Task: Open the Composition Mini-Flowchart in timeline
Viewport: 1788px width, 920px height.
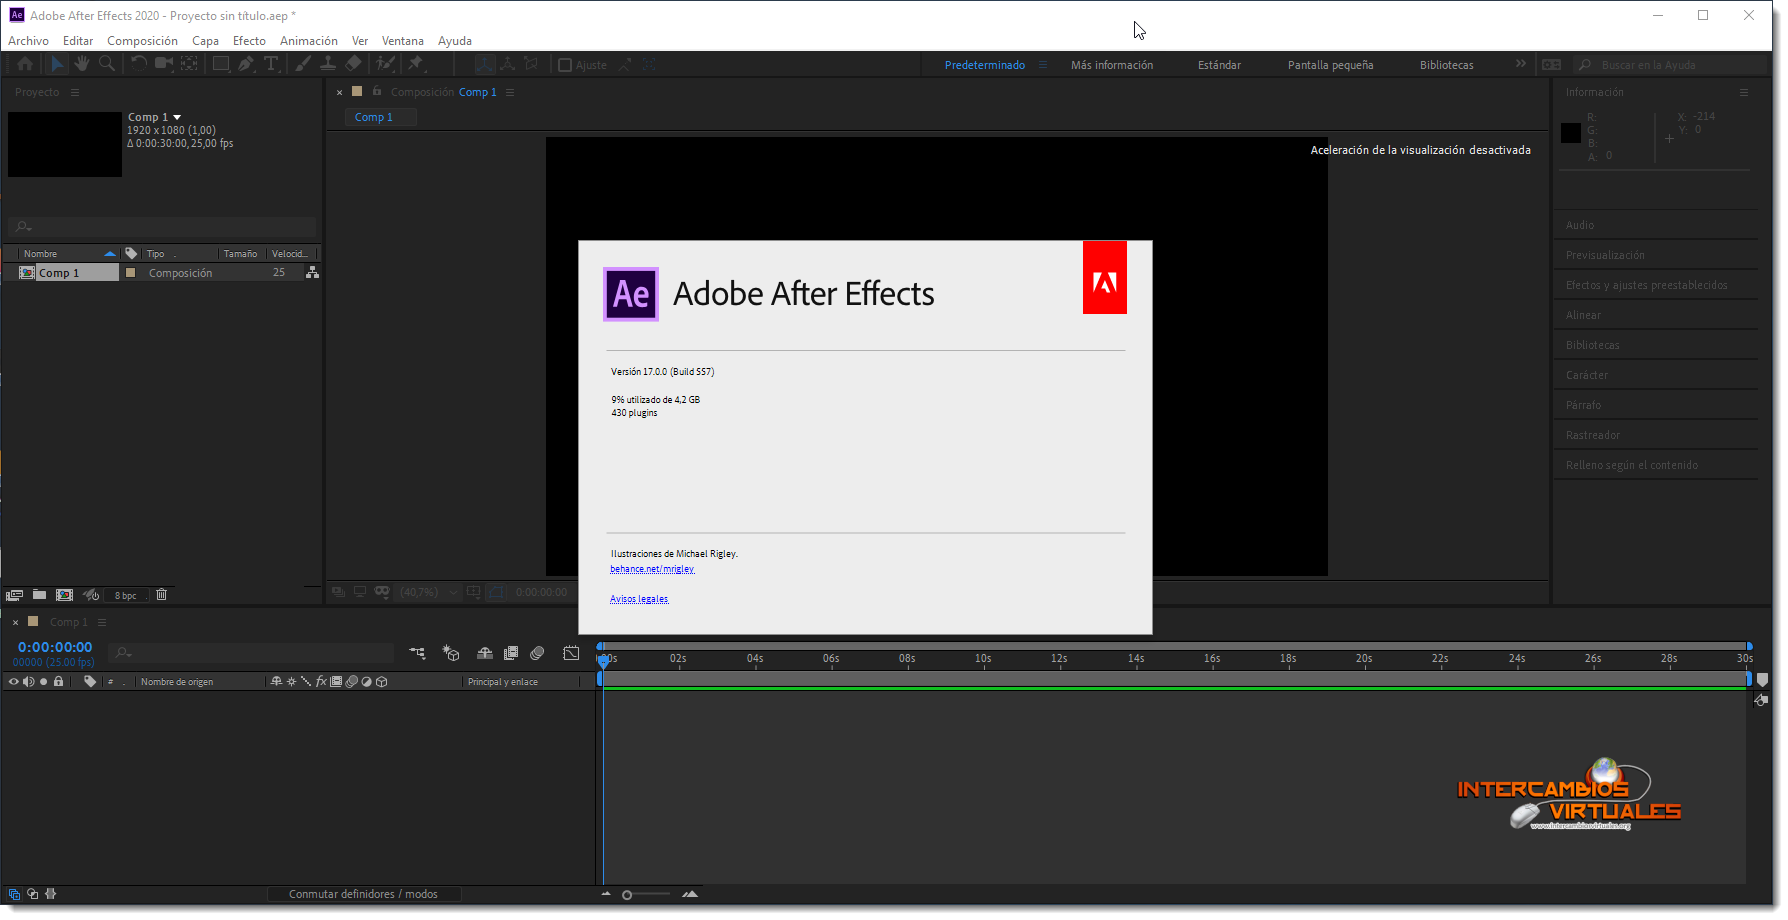Action: (x=417, y=653)
